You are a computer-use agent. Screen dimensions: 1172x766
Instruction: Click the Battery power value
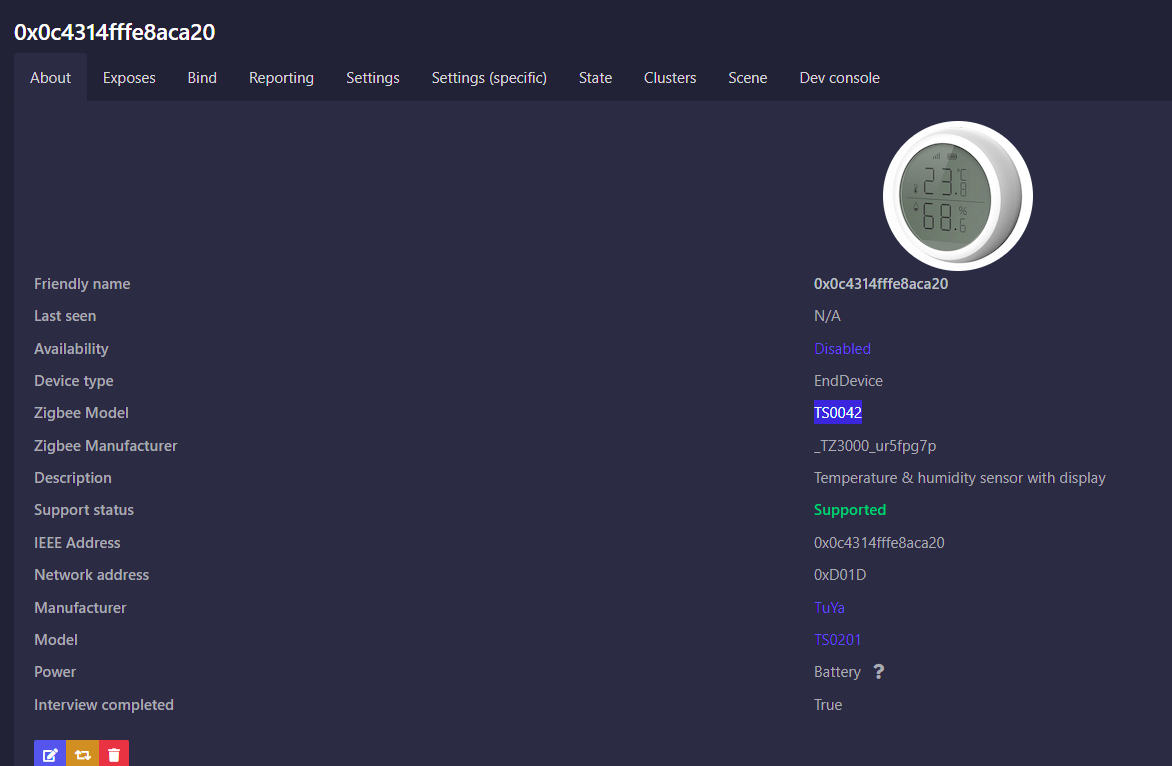837,672
